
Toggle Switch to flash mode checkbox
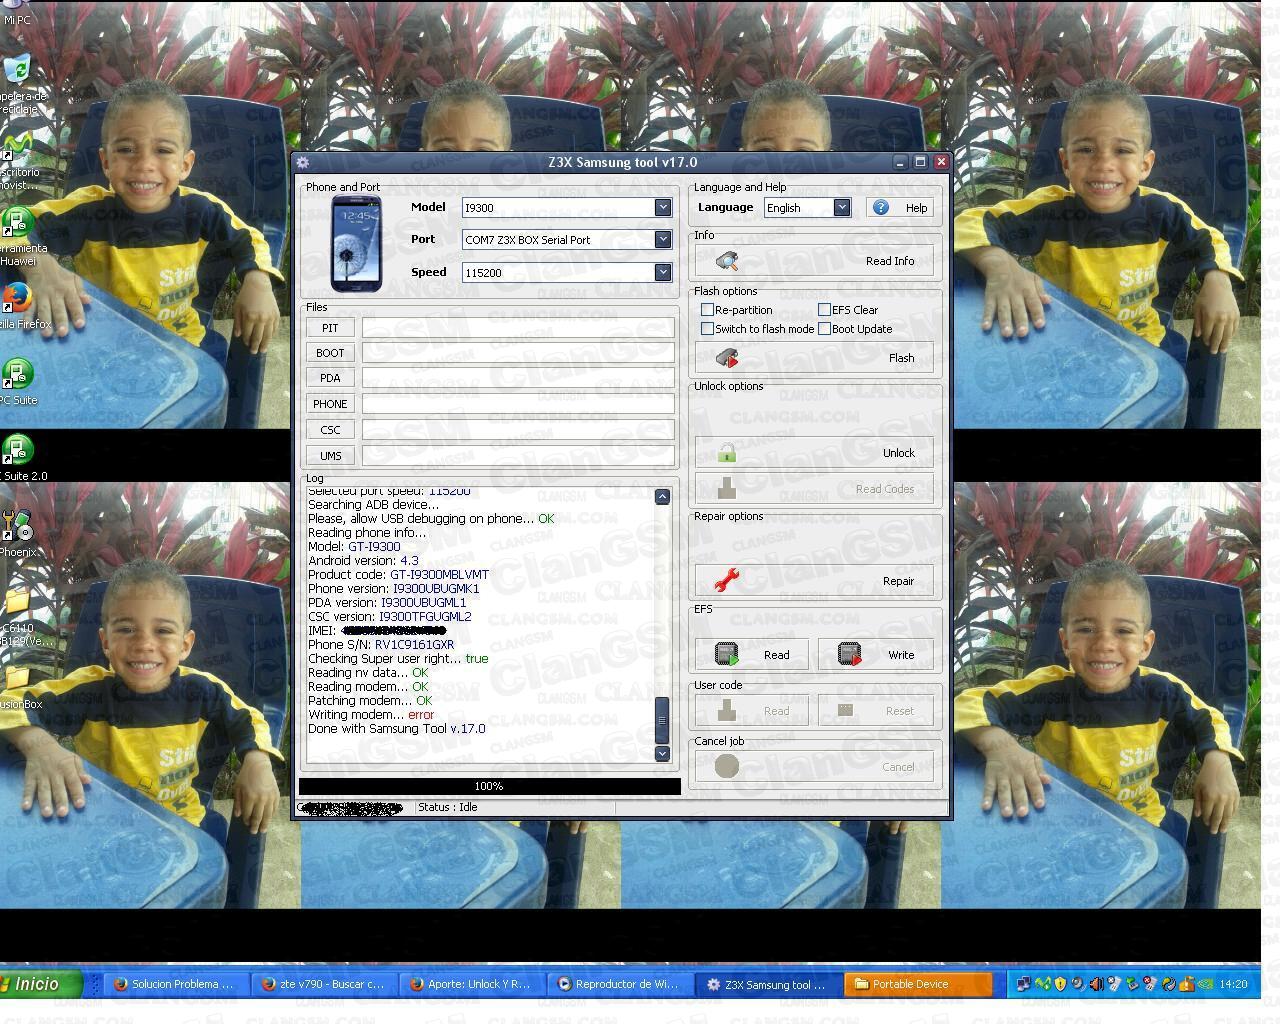[x=708, y=329]
